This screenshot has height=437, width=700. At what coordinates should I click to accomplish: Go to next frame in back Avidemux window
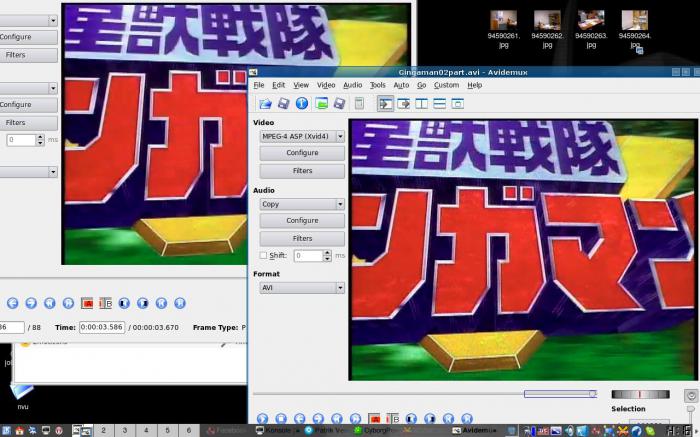click(x=31, y=303)
